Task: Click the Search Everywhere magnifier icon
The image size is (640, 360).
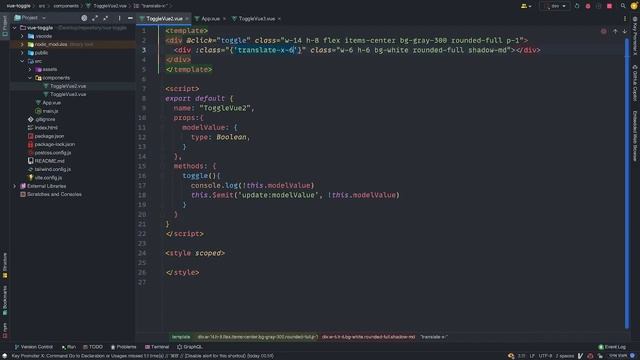Action: 623,6
